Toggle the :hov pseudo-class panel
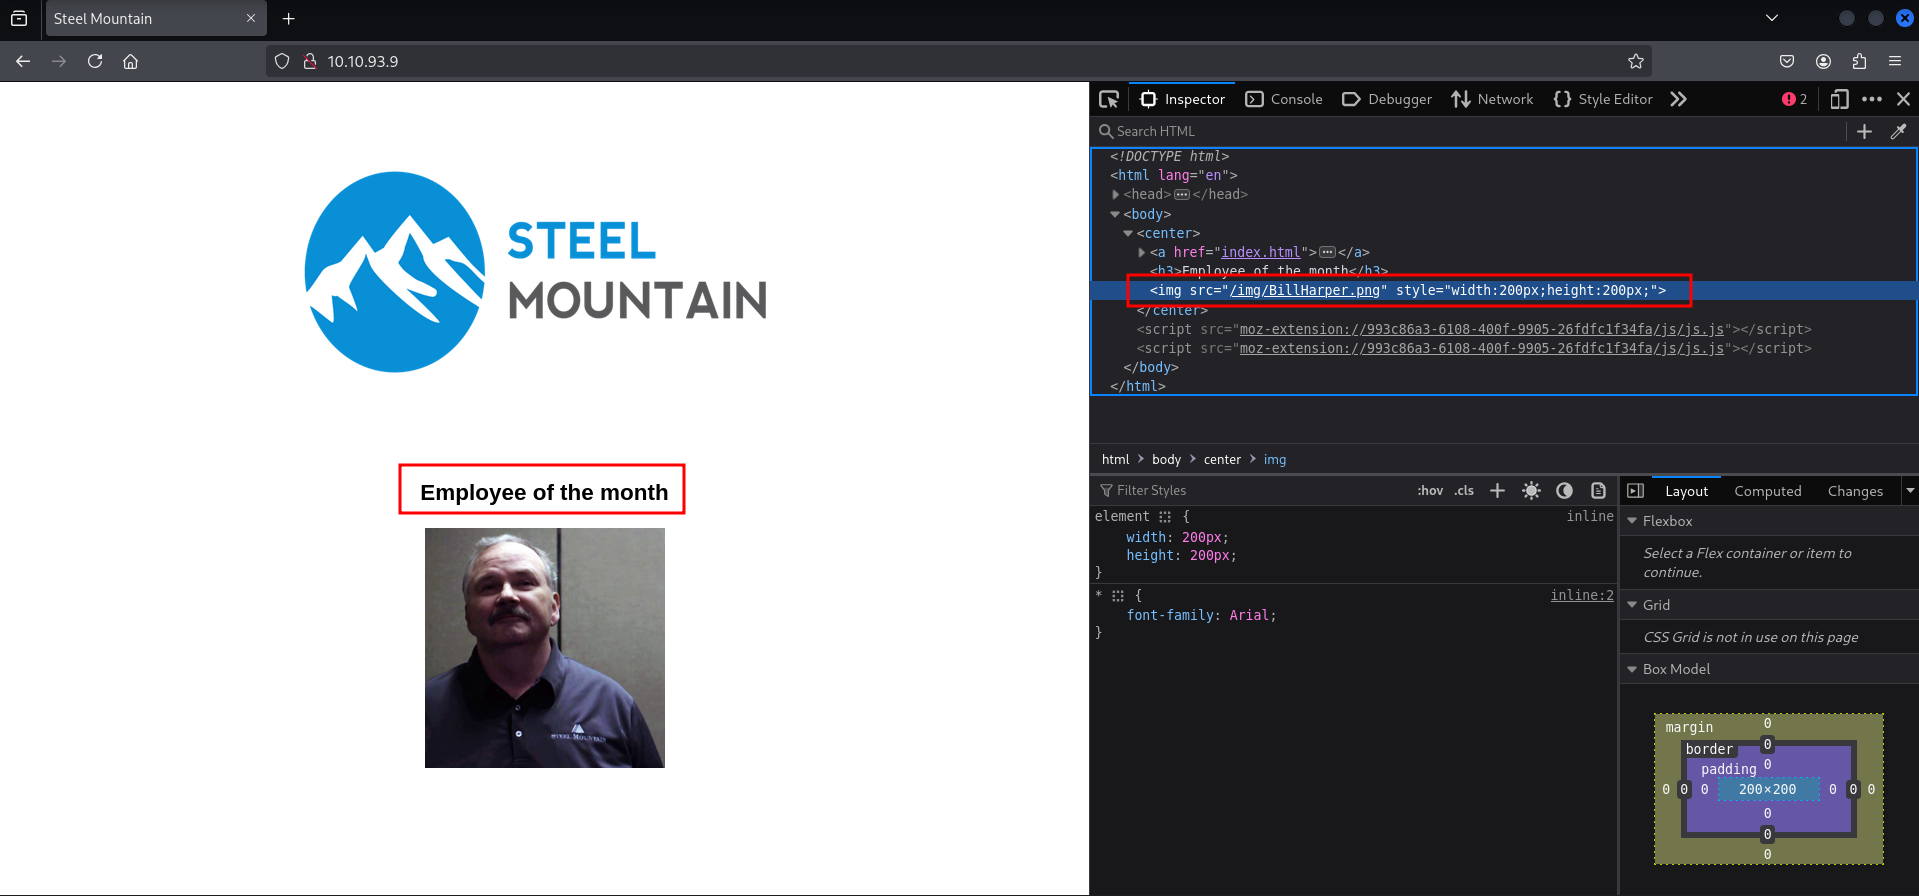Viewport: 1919px width, 896px height. pos(1430,490)
